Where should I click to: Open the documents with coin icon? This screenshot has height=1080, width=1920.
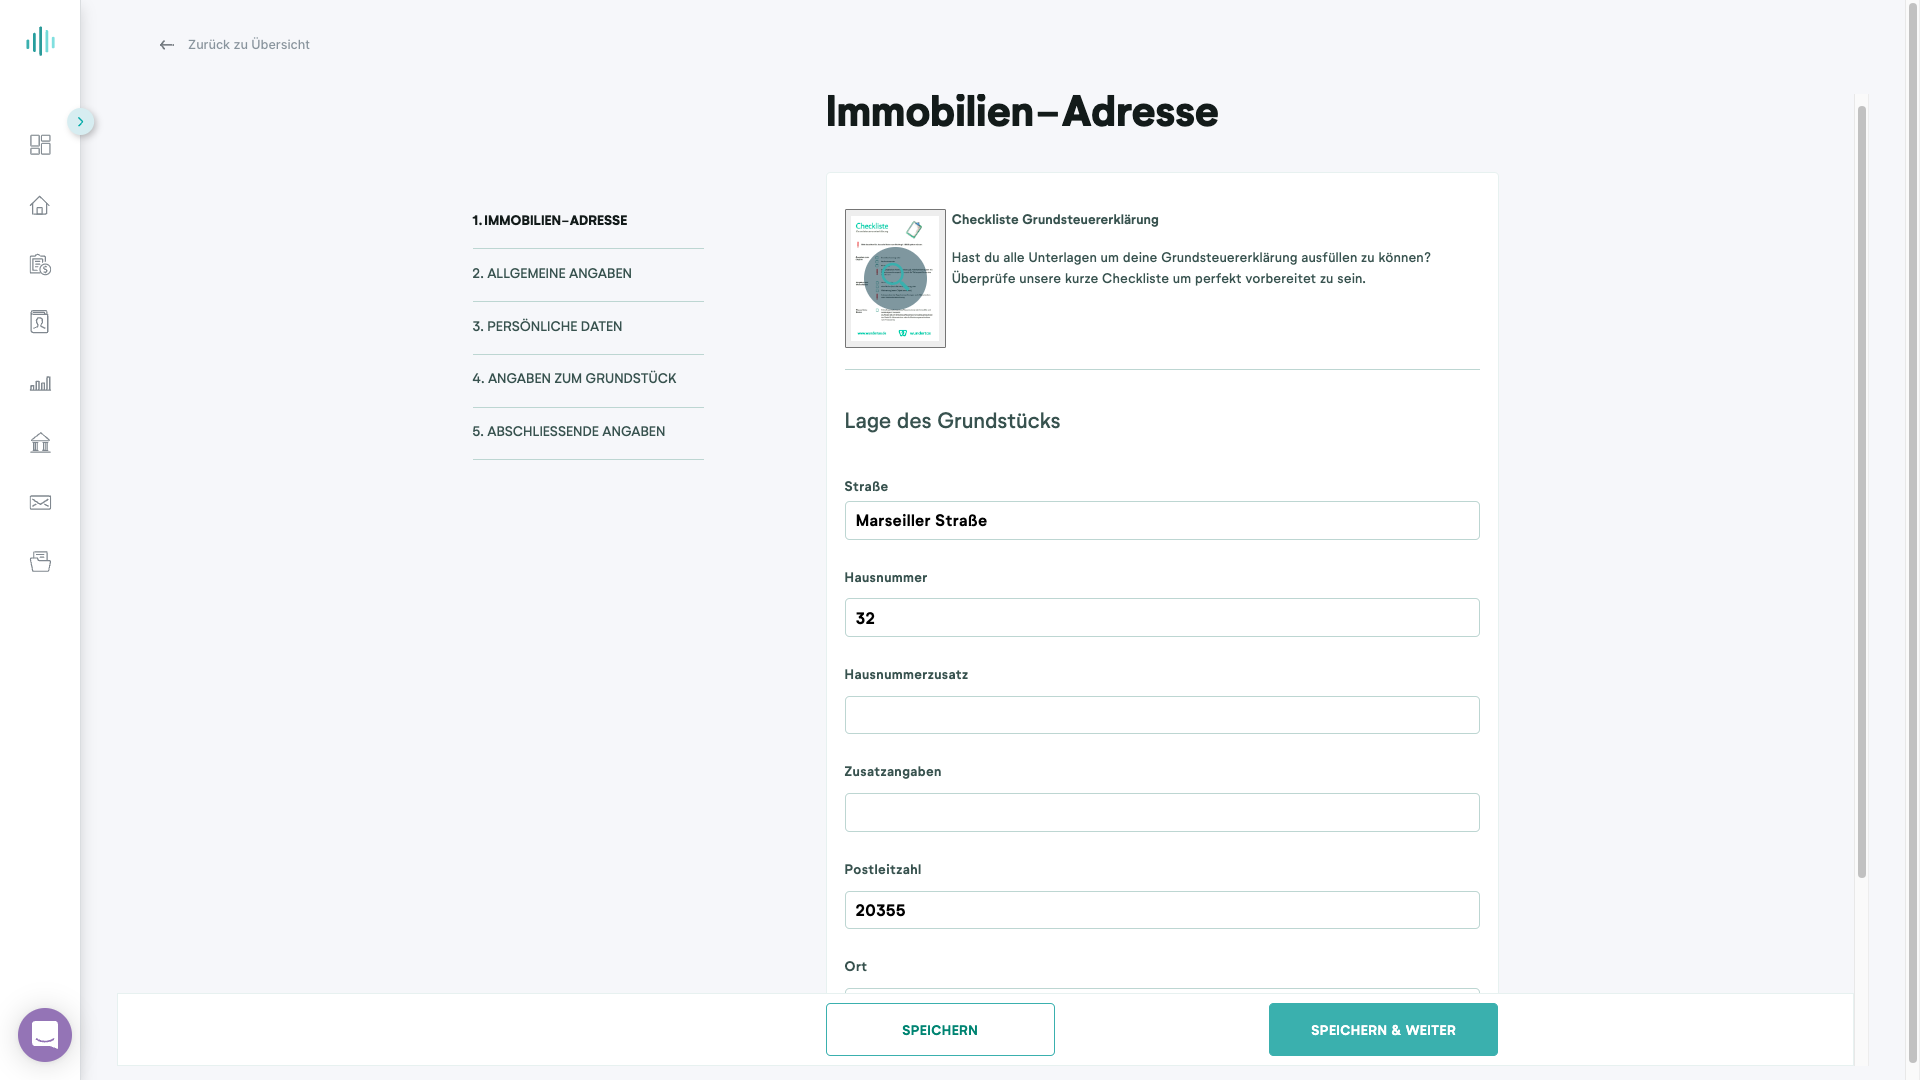[x=40, y=264]
